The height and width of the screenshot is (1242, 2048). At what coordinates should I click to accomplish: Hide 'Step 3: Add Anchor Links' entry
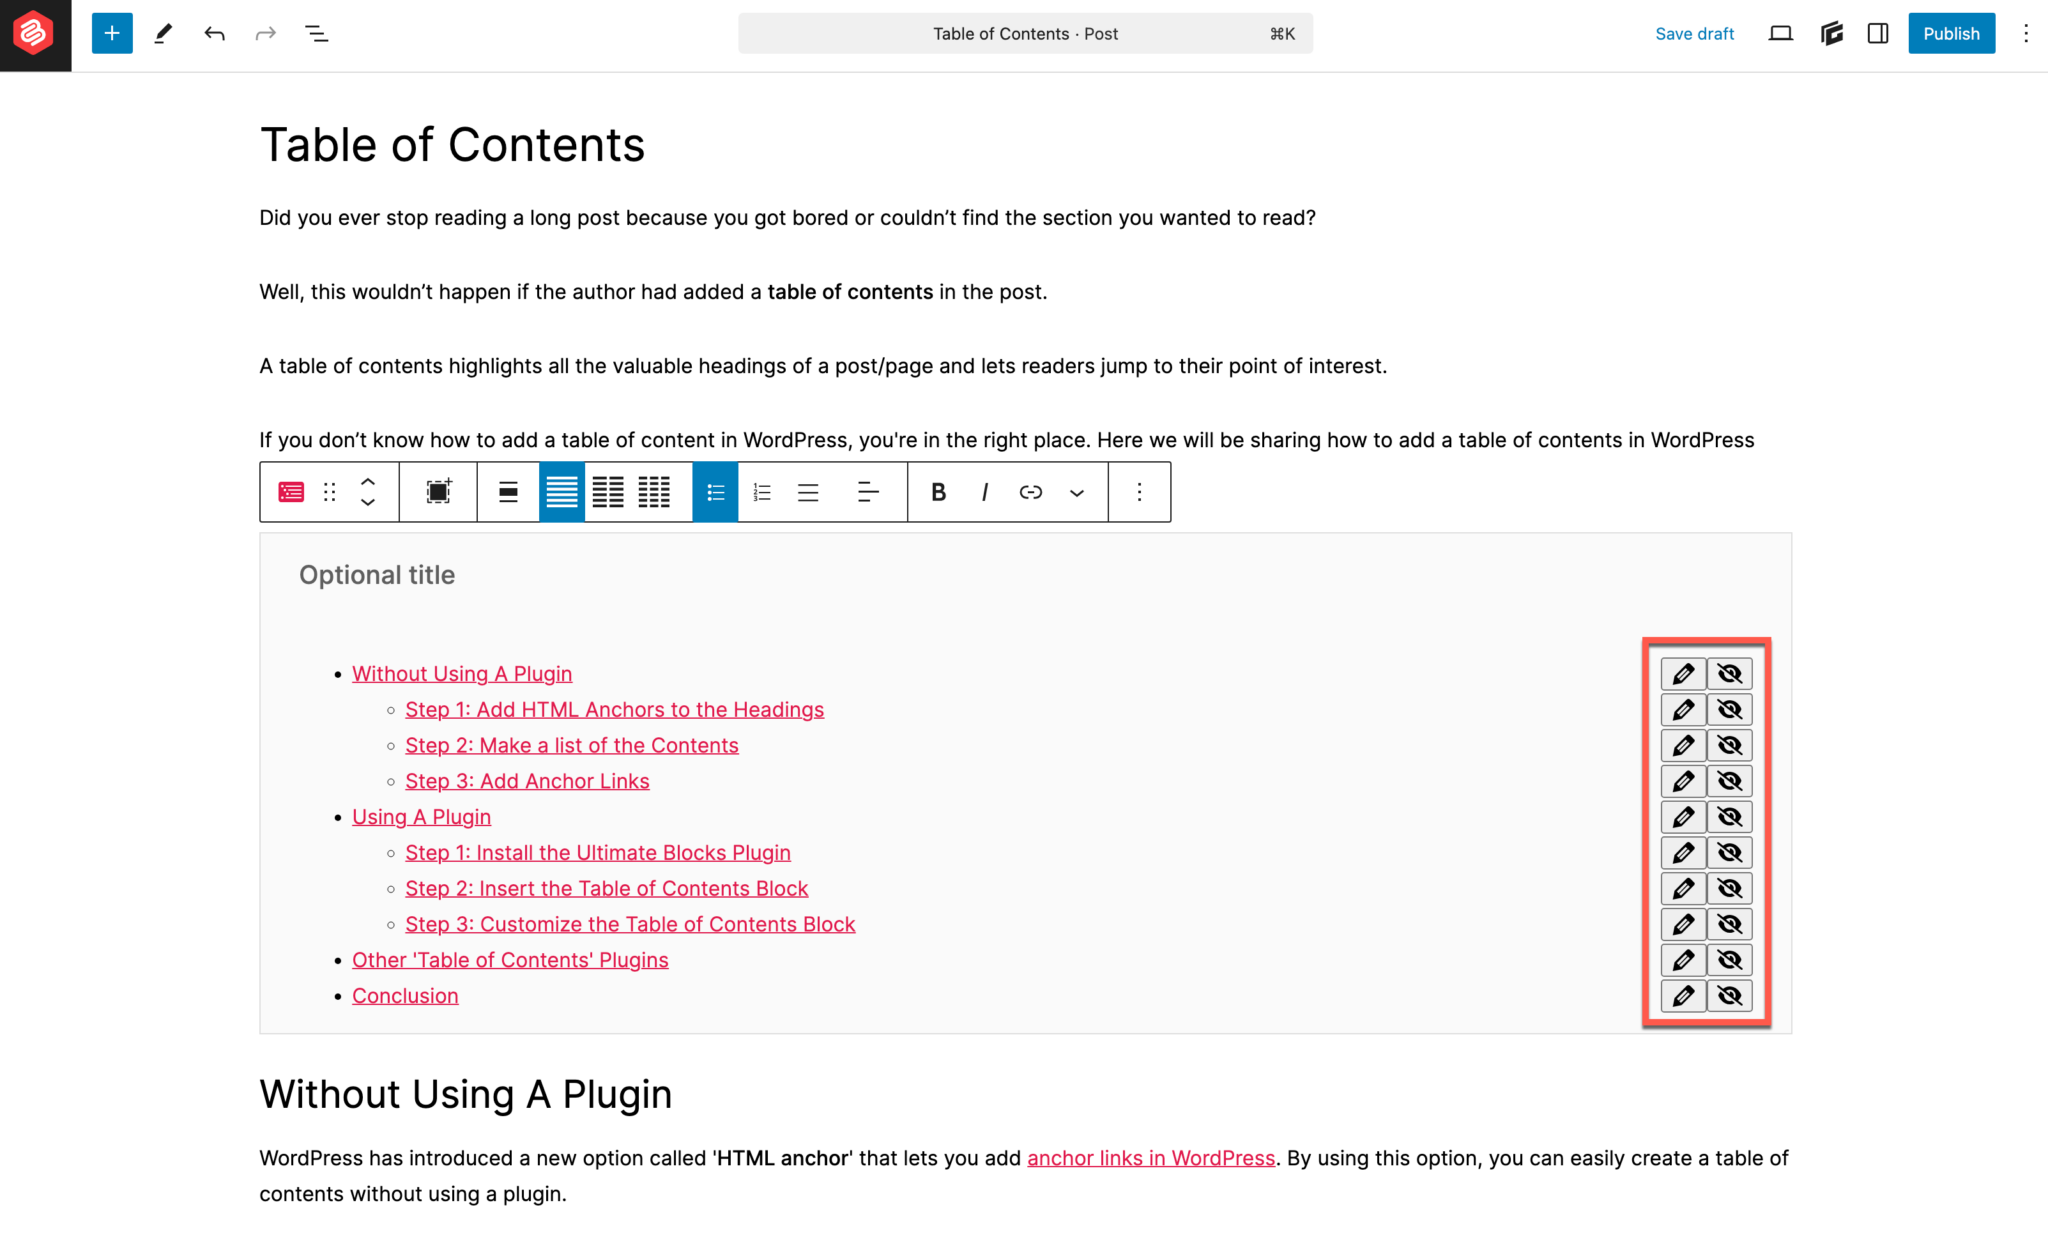pos(1731,781)
